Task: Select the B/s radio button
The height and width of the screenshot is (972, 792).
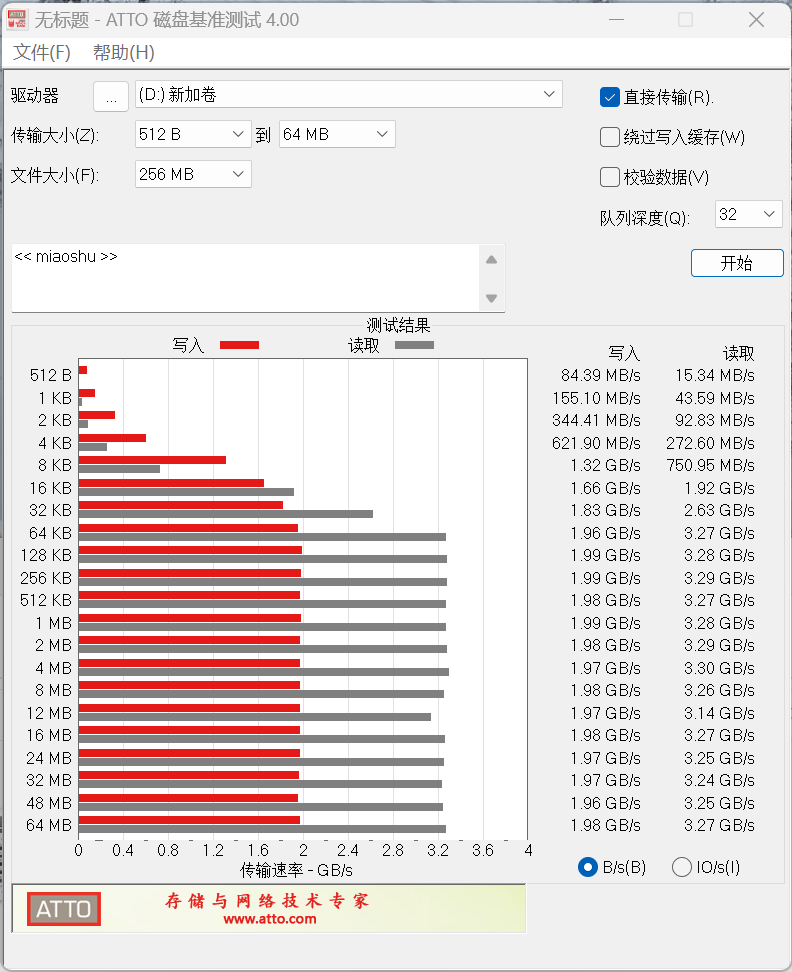Action: (588, 867)
